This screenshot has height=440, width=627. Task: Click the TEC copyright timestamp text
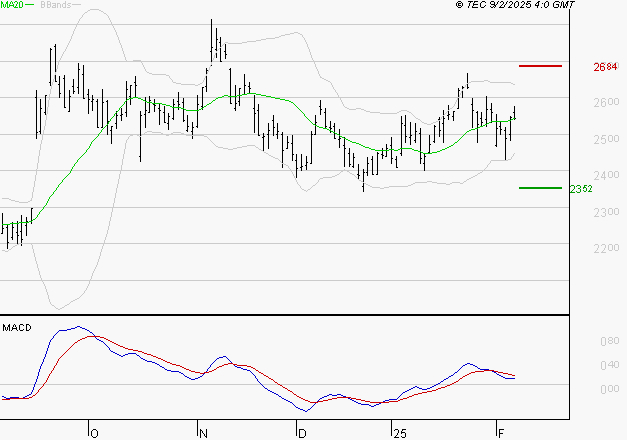515,6
